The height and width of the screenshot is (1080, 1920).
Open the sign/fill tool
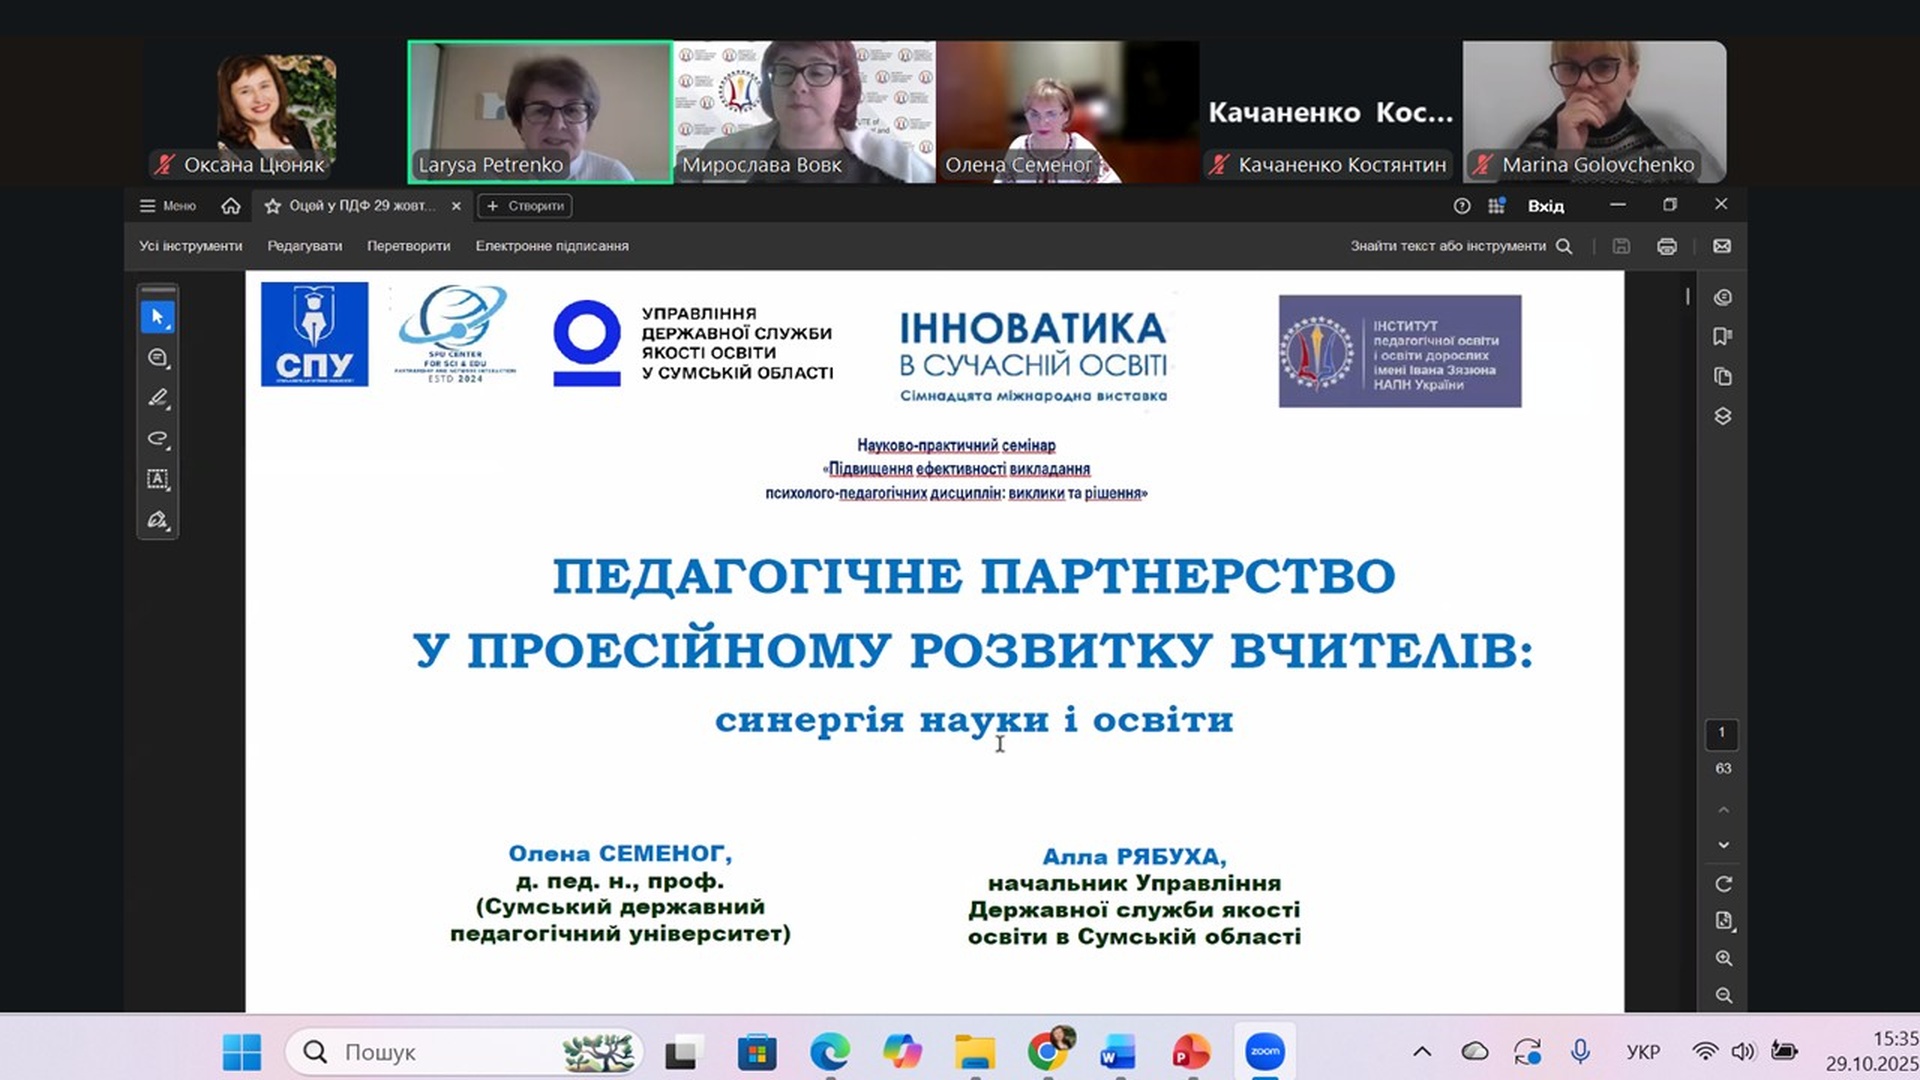coord(157,520)
